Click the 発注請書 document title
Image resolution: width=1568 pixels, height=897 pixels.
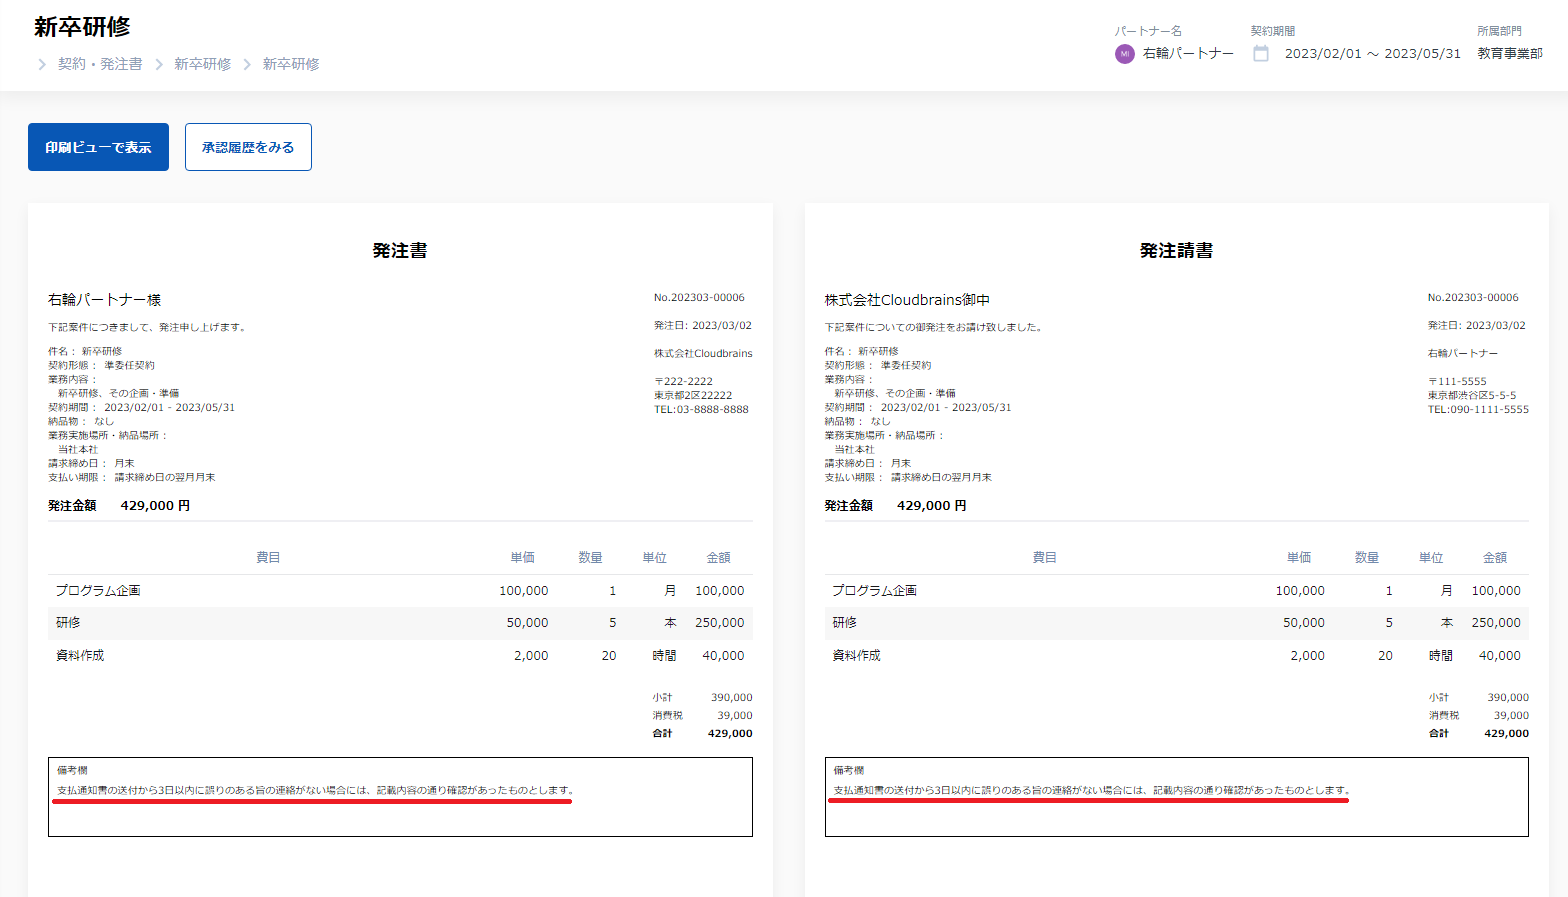coord(1177,251)
